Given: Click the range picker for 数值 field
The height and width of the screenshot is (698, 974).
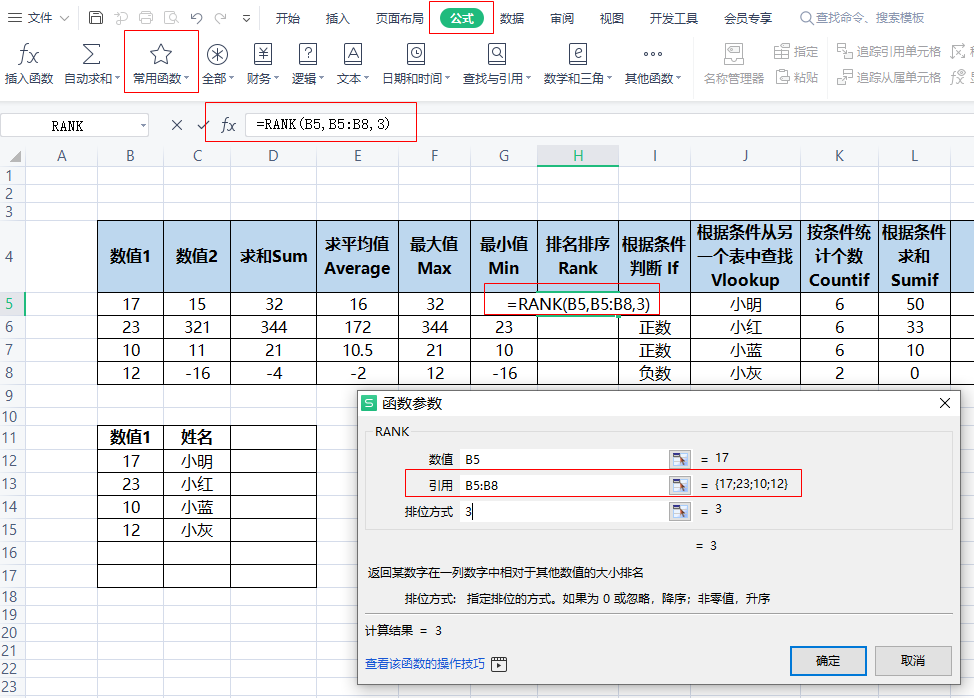Looking at the screenshot, I should click(680, 460).
